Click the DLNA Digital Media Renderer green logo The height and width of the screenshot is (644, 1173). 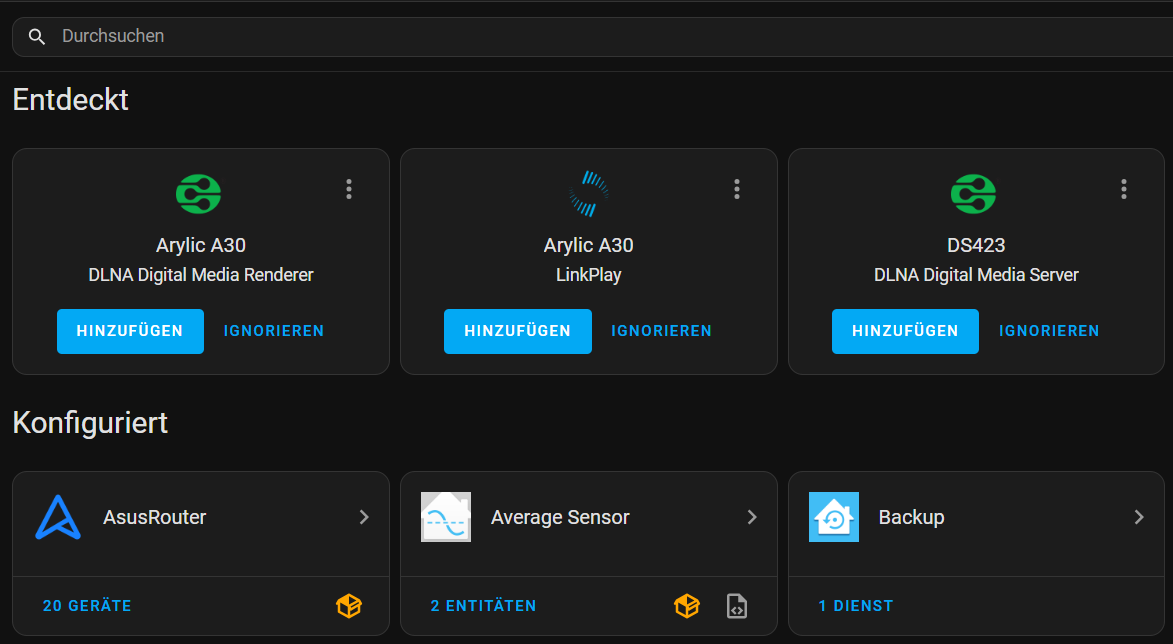click(x=198, y=194)
